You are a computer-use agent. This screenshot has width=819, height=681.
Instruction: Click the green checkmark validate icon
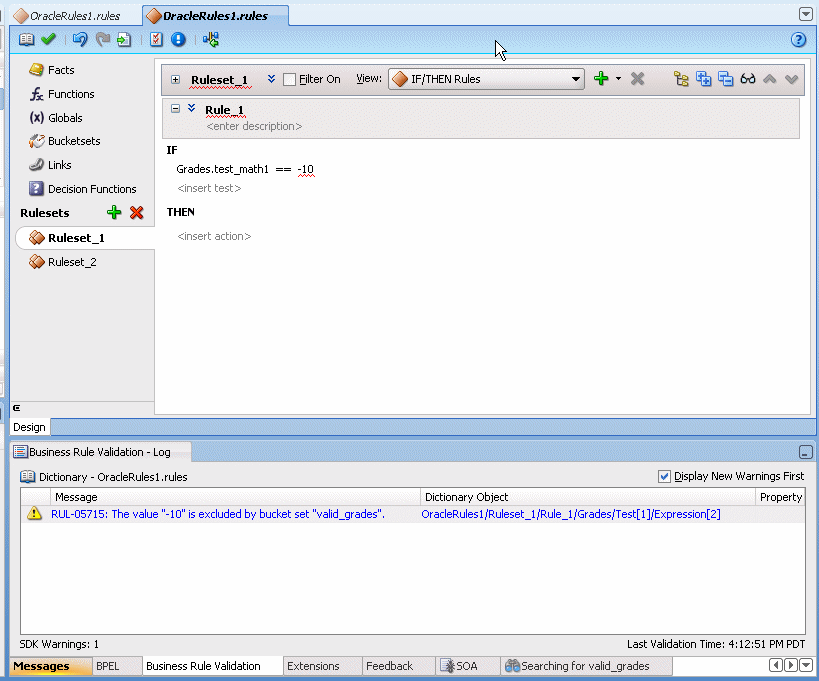click(x=49, y=39)
